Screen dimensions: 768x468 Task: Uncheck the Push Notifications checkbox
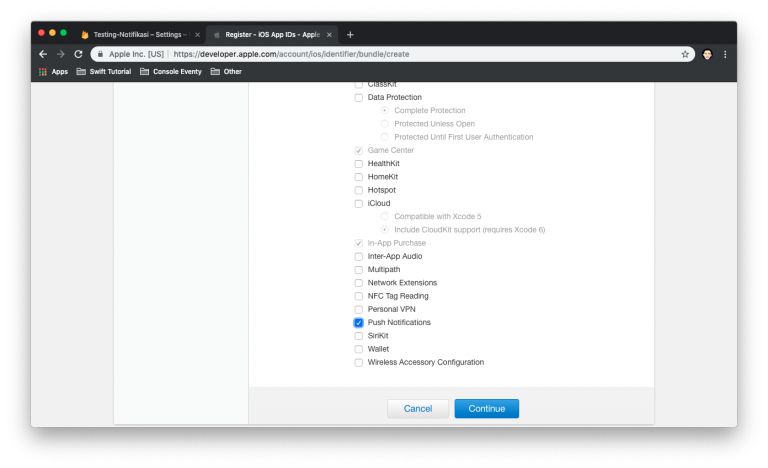359,323
